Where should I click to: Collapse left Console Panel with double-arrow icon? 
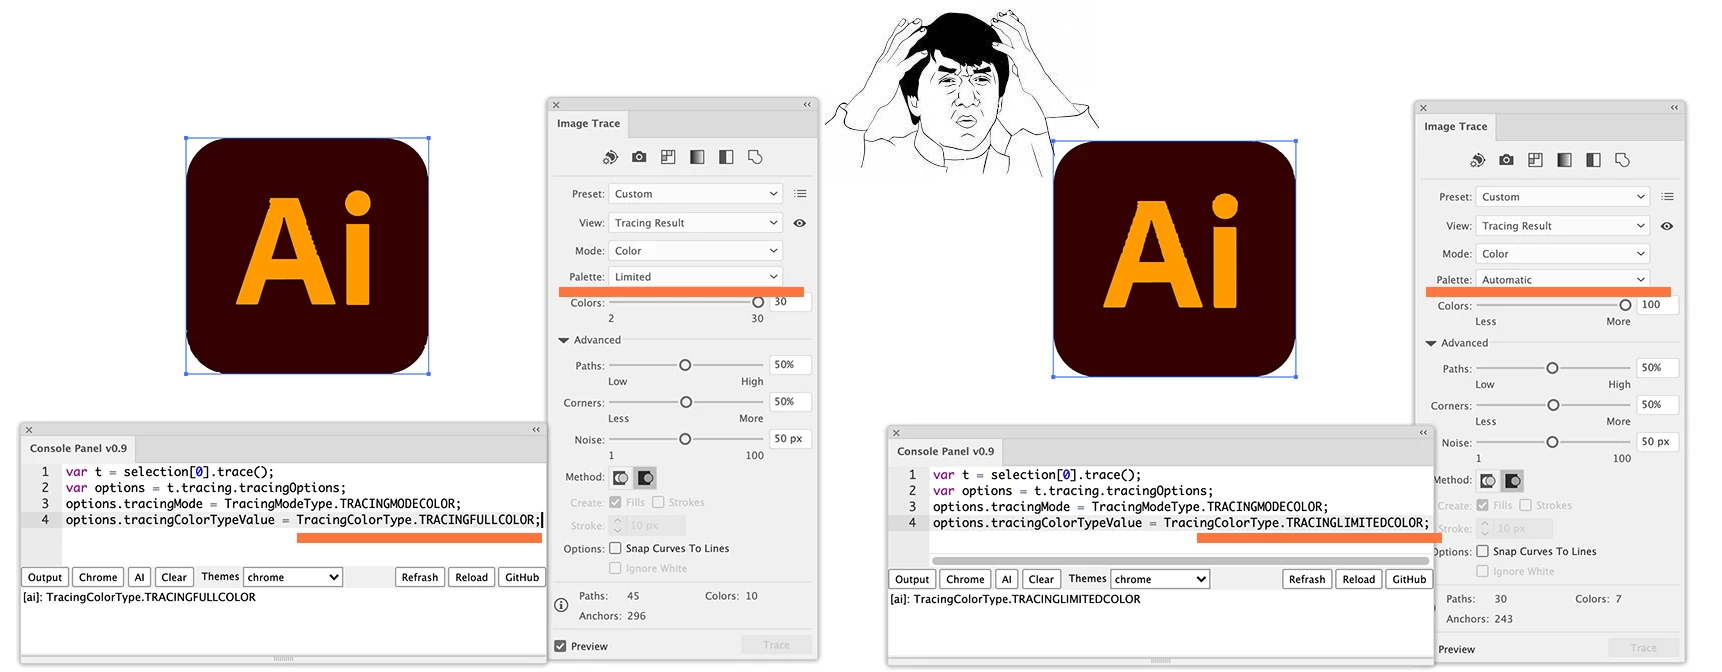[x=536, y=429]
